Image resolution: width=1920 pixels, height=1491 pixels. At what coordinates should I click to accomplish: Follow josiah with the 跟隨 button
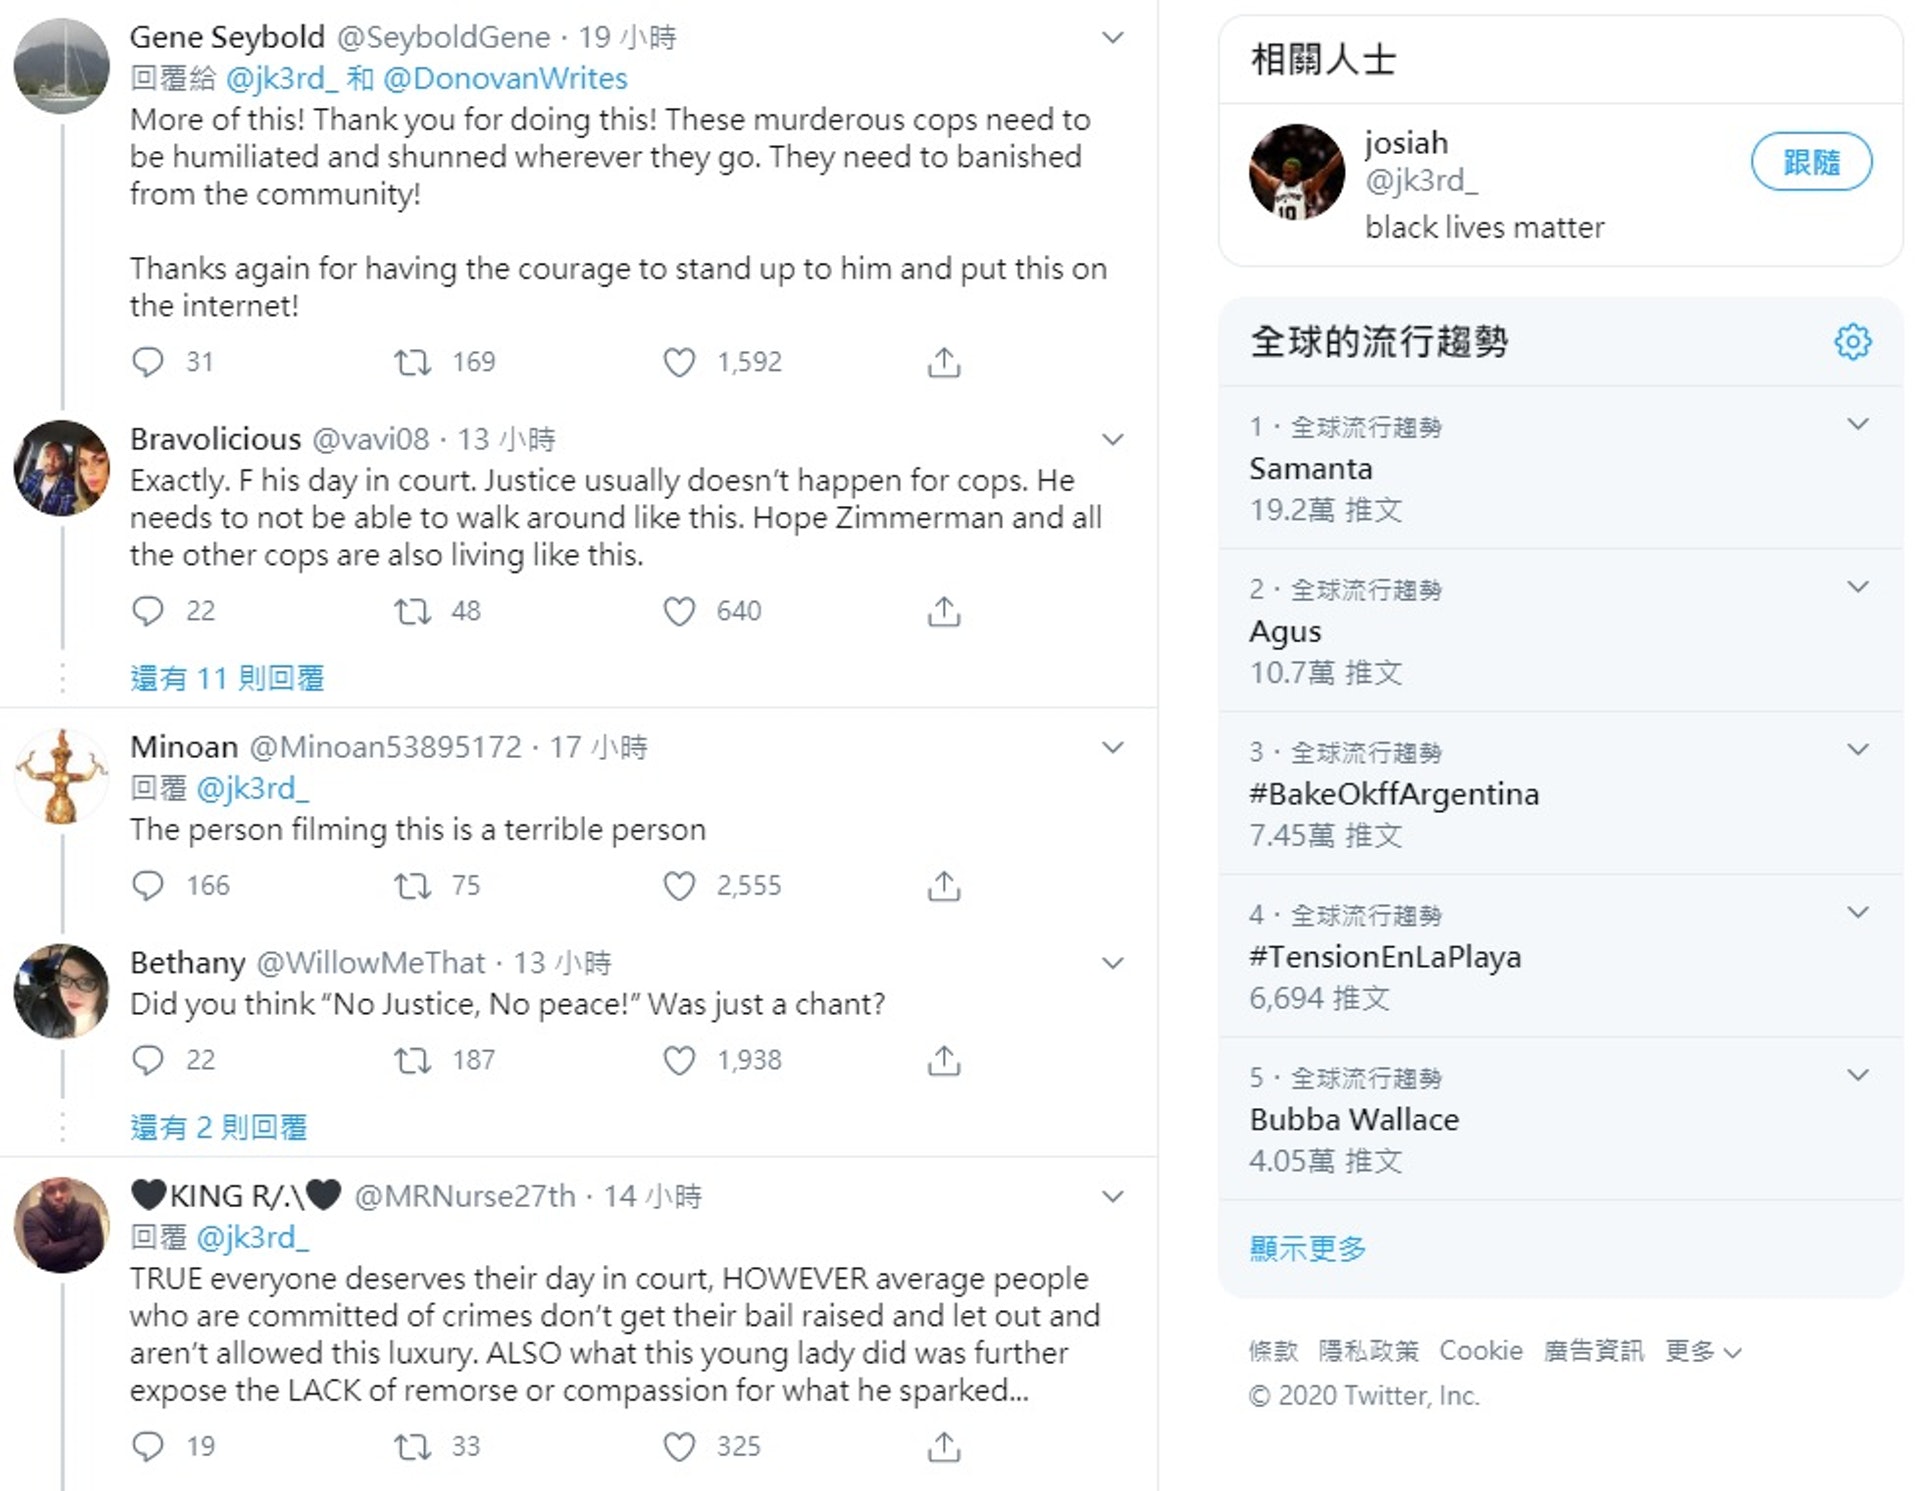tap(1811, 162)
